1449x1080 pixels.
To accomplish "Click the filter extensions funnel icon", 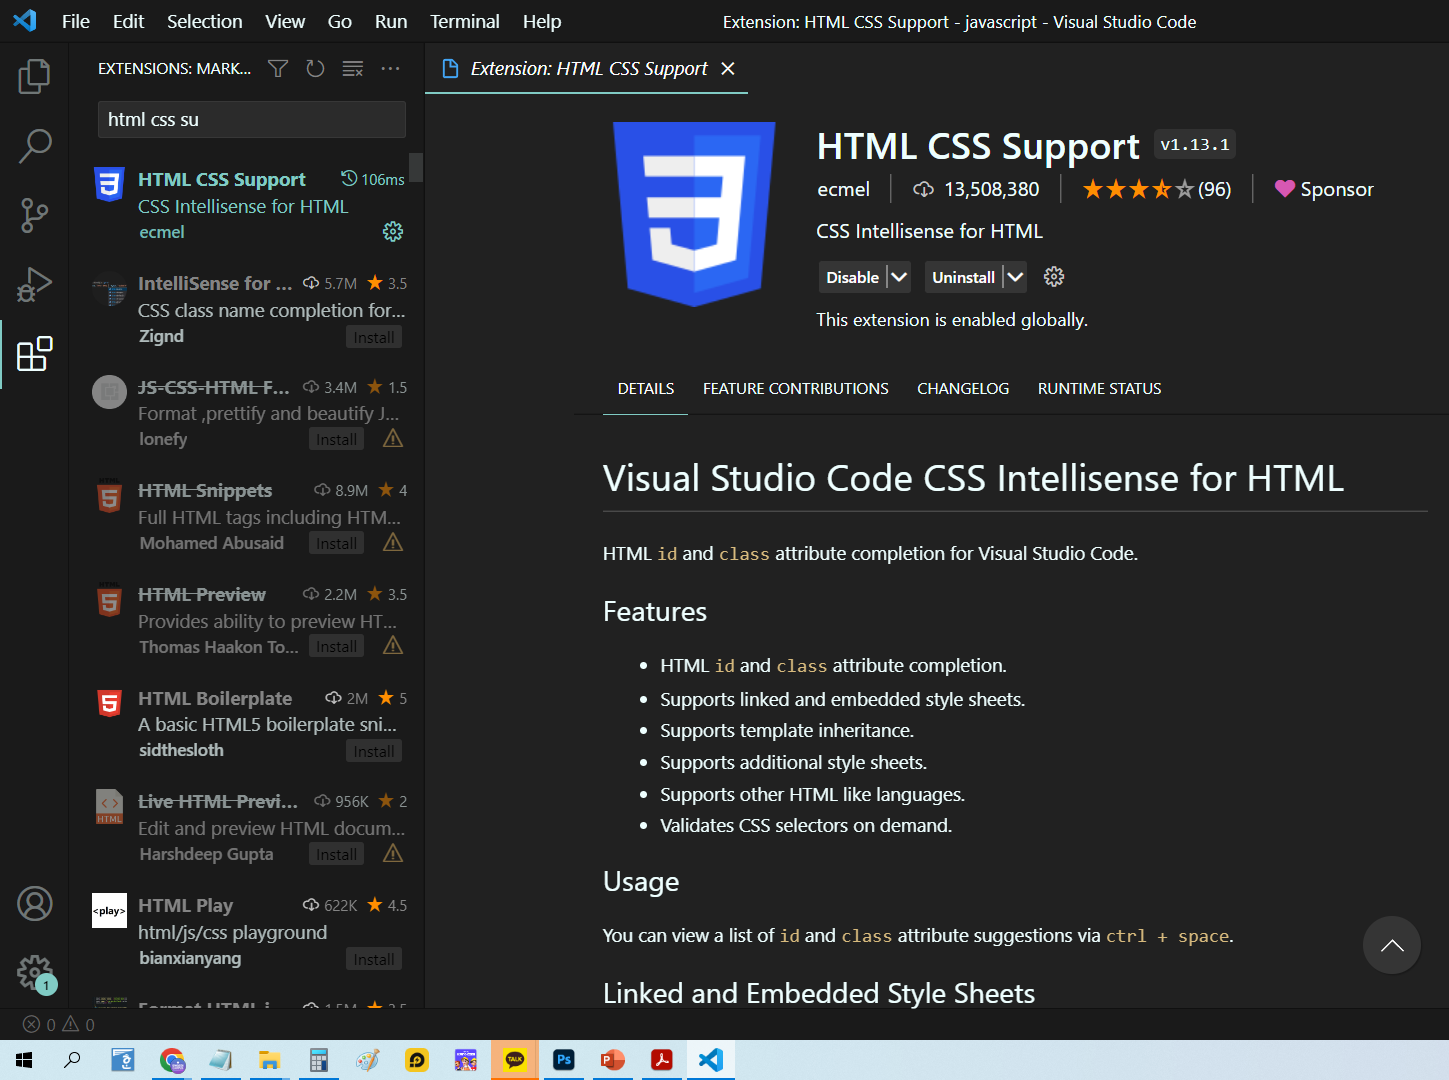I will click(278, 68).
